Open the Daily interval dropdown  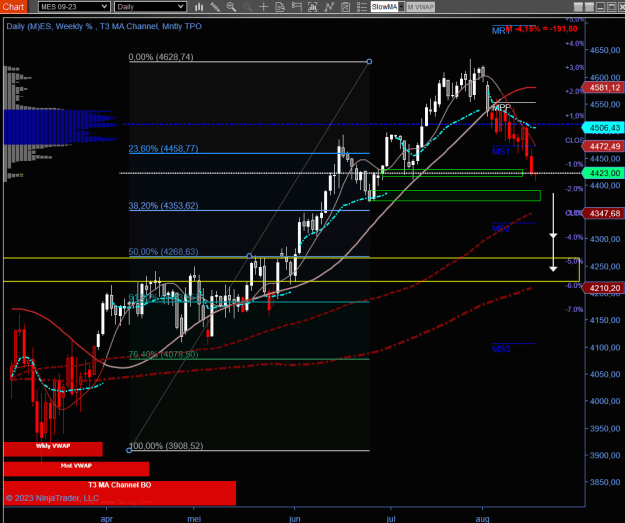(x=151, y=7)
